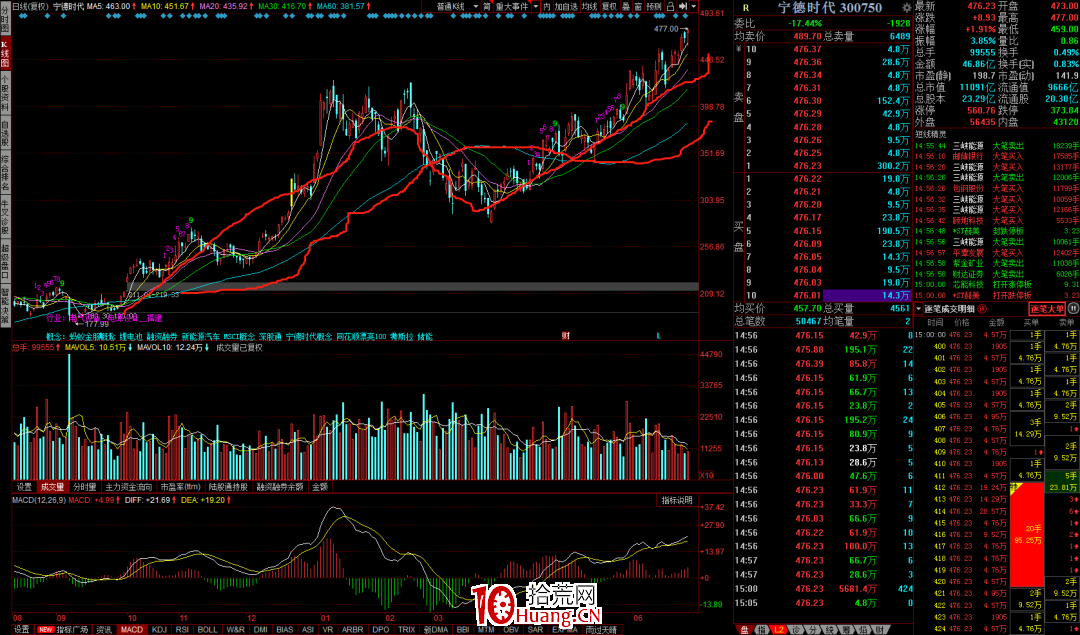The width and height of the screenshot is (1080, 635).
Task: Switch to the W&R indicator
Action: pos(236,629)
